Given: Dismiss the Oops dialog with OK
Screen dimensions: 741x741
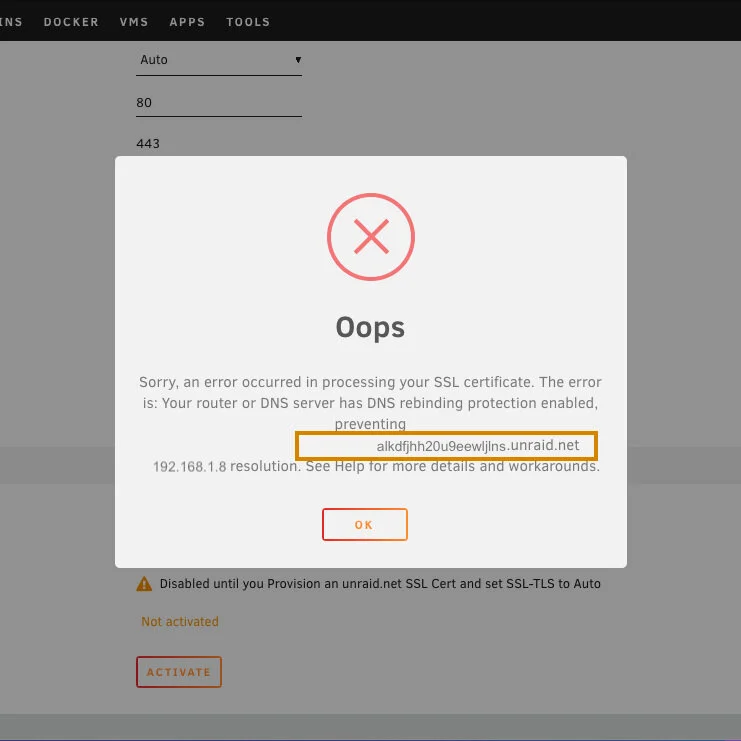Looking at the screenshot, I should pos(364,524).
